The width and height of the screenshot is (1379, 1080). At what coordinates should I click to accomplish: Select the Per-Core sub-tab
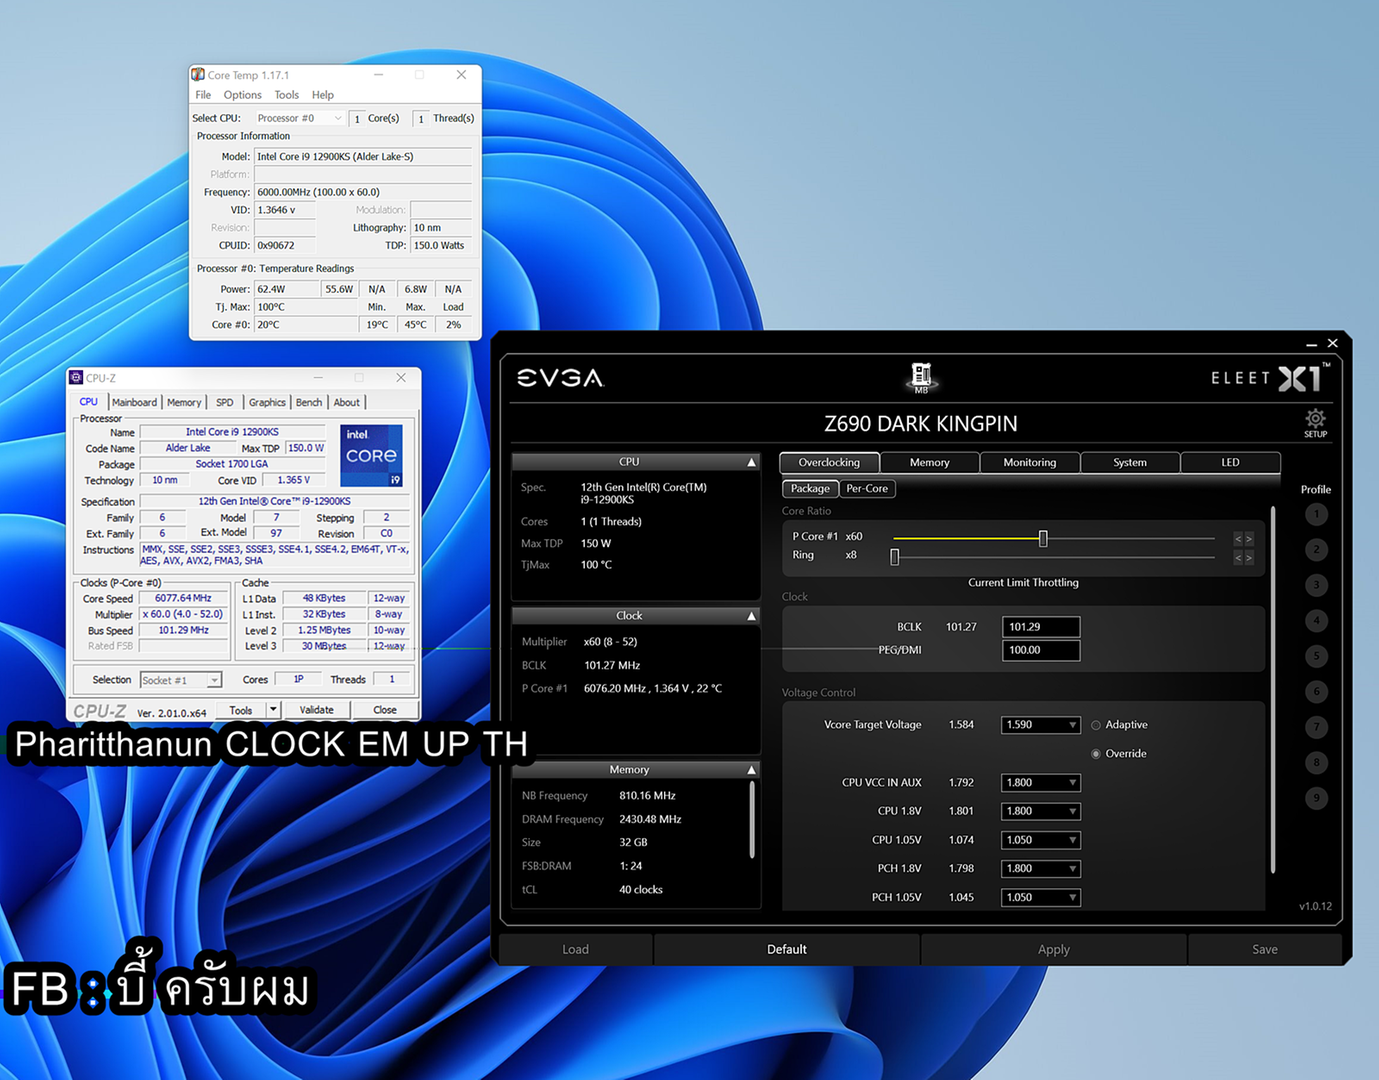pyautogui.click(x=867, y=489)
